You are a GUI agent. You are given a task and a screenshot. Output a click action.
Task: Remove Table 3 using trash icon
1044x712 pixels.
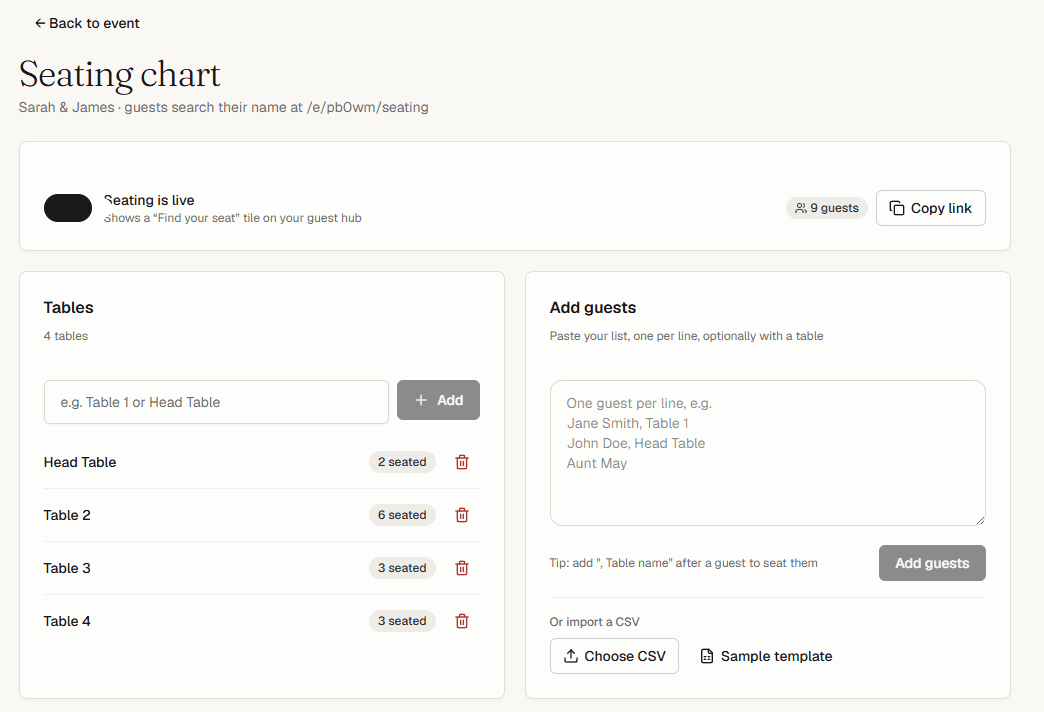pyautogui.click(x=461, y=568)
